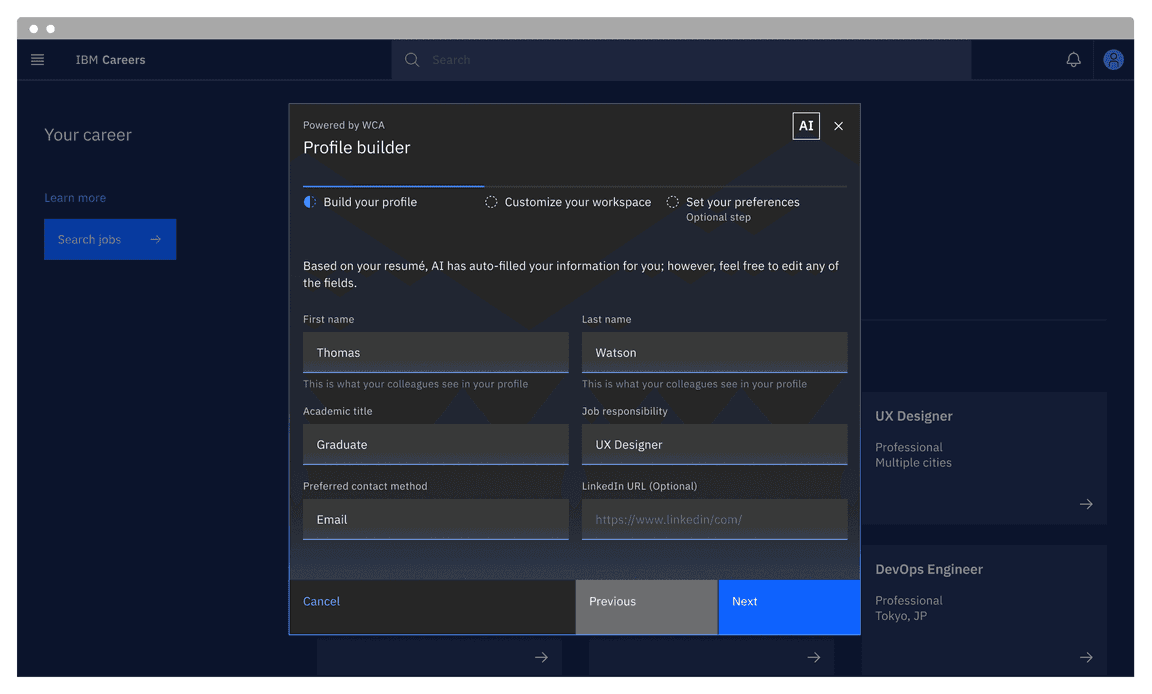
Task: Select the Set your preferences step circle
Action: tap(673, 201)
